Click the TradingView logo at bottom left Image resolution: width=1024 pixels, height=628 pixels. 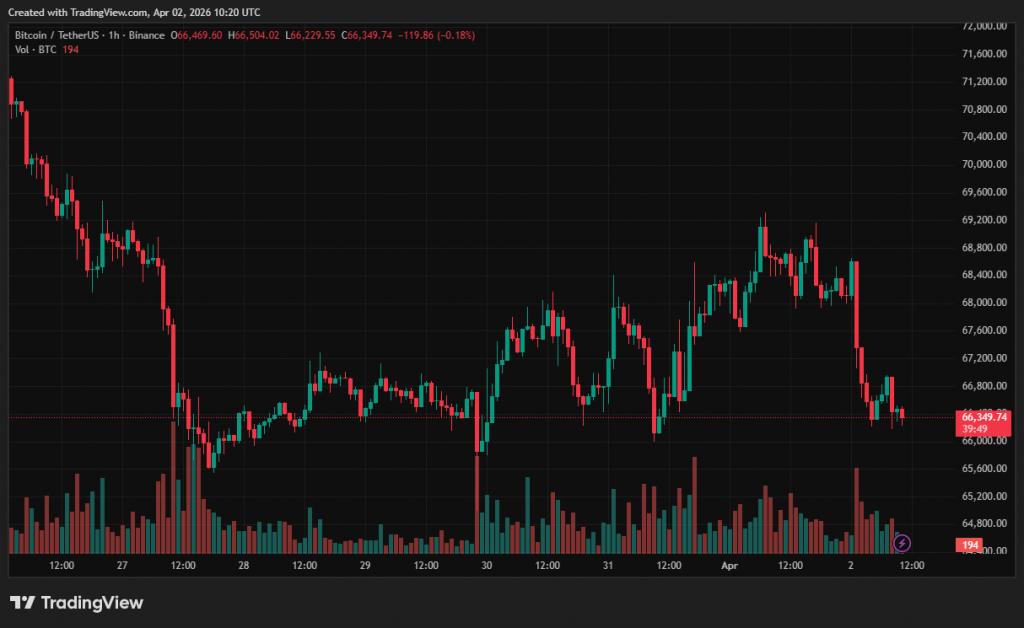tap(76, 603)
